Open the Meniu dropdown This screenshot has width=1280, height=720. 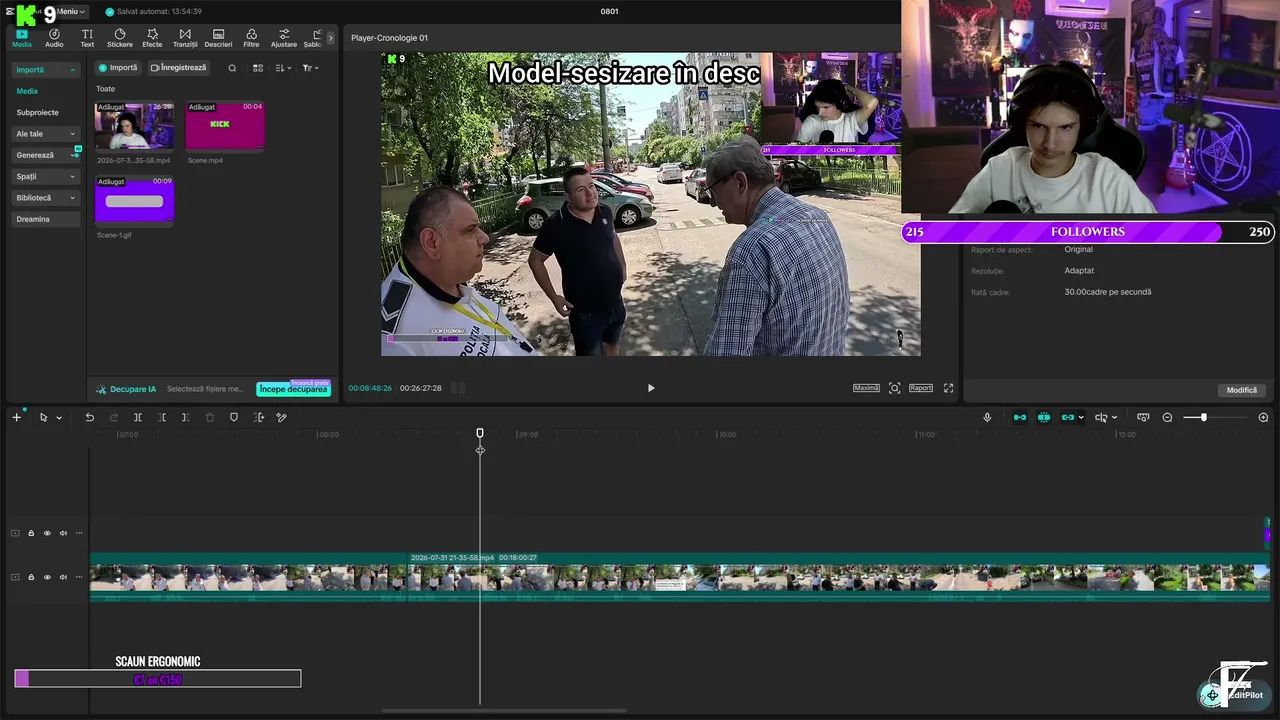click(x=70, y=11)
